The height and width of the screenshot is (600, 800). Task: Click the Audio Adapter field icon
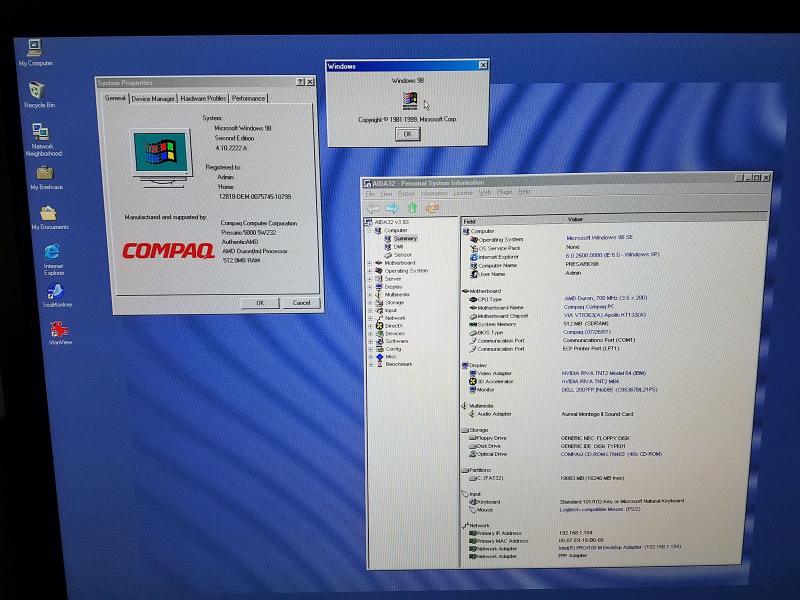(x=472, y=414)
